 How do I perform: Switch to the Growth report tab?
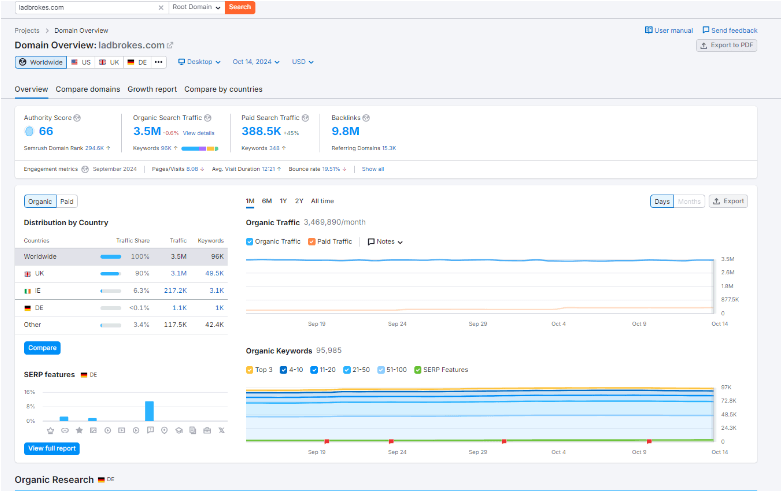coord(152,89)
